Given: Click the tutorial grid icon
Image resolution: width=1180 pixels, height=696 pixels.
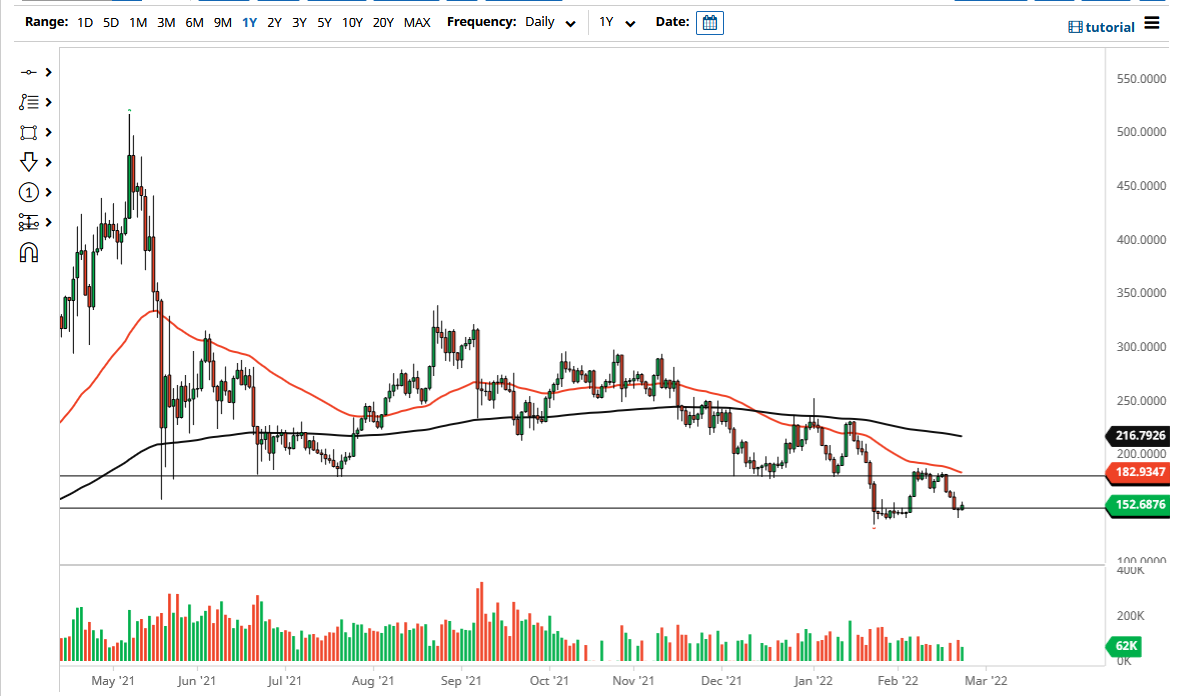Looking at the screenshot, I should tap(1074, 26).
